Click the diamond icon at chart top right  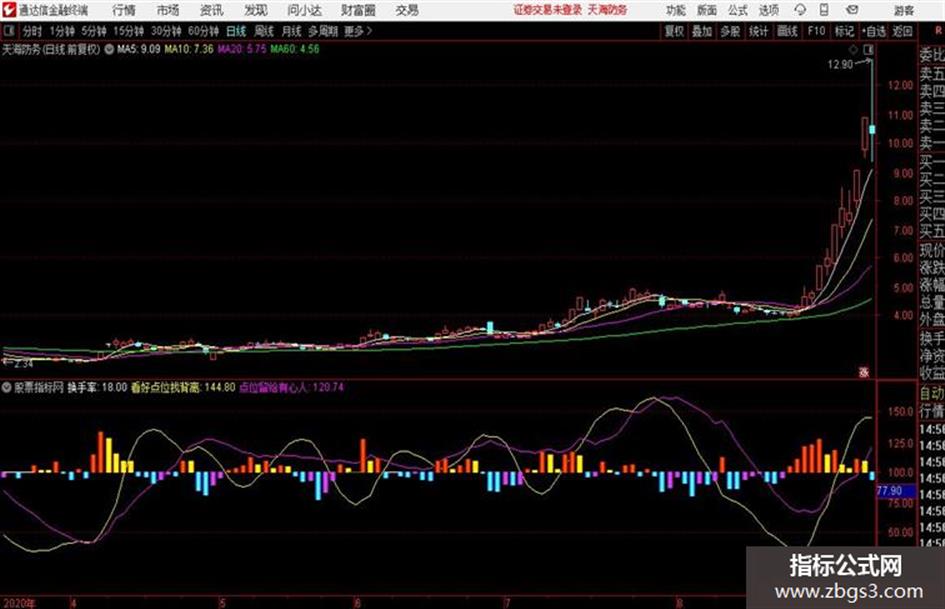(x=853, y=49)
